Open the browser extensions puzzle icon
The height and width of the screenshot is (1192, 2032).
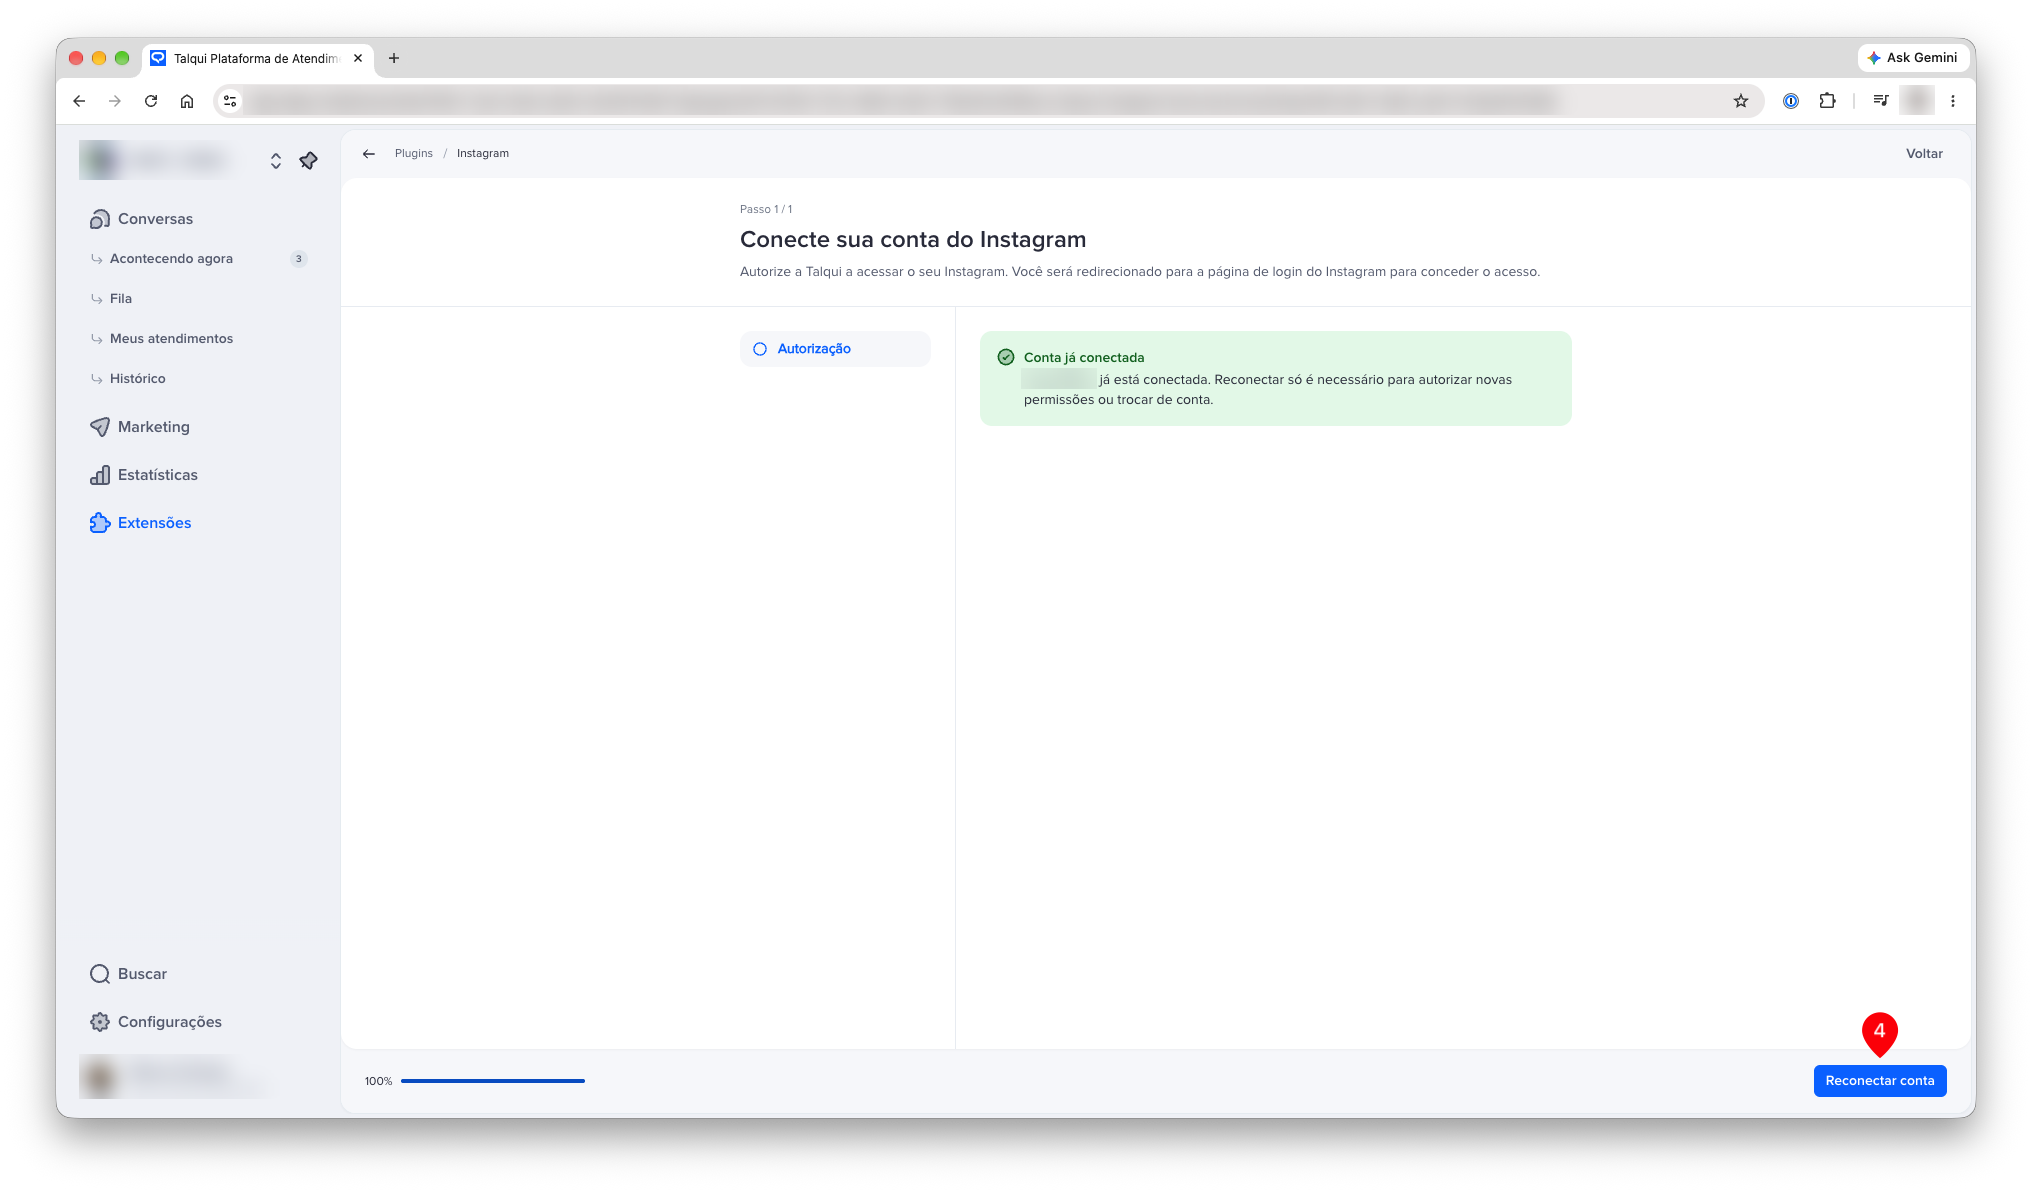[1827, 101]
